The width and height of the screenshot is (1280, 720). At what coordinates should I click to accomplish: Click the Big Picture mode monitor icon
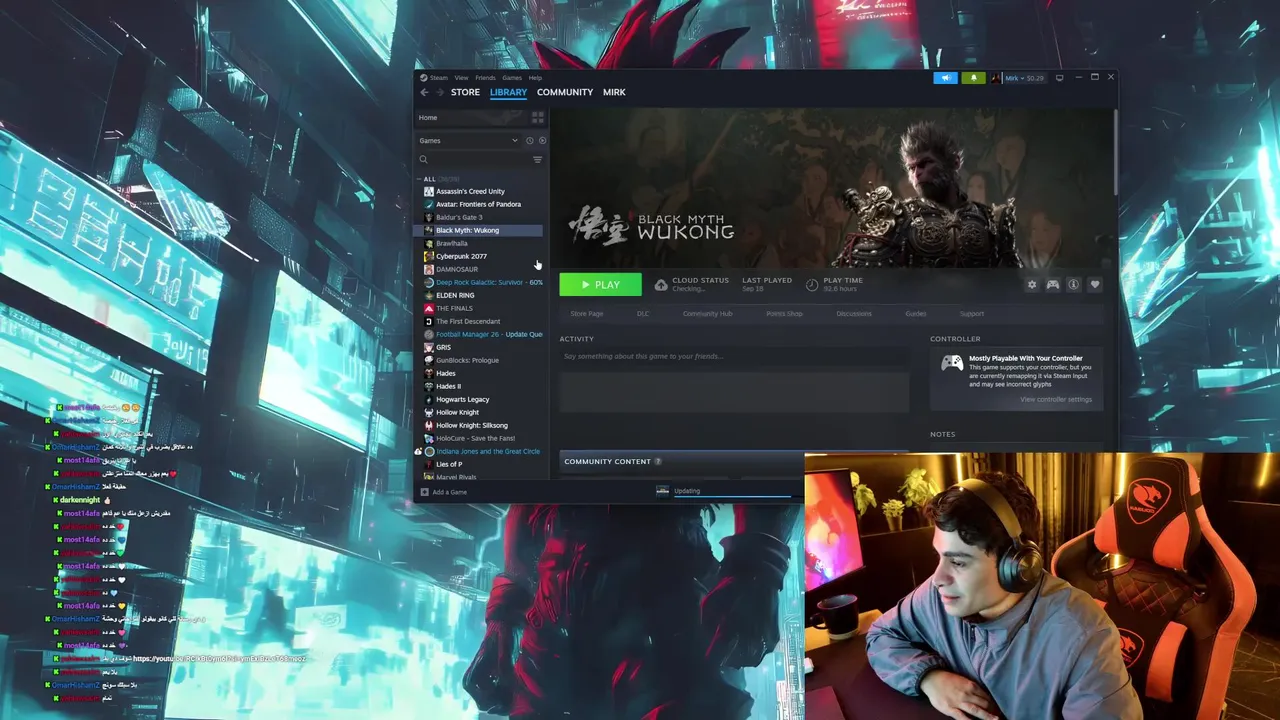pyautogui.click(x=1059, y=77)
